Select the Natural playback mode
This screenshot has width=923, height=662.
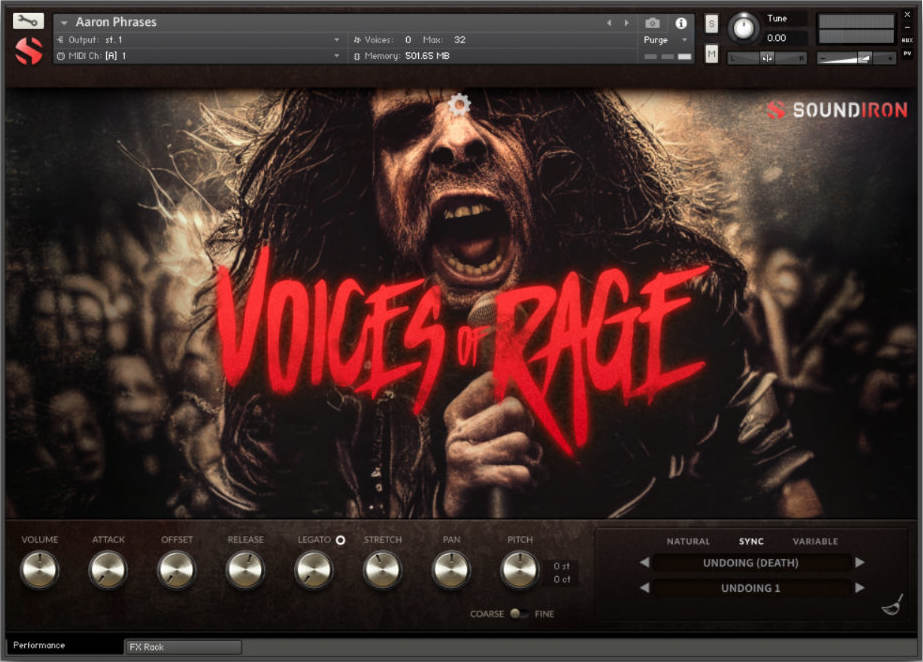pyautogui.click(x=688, y=540)
